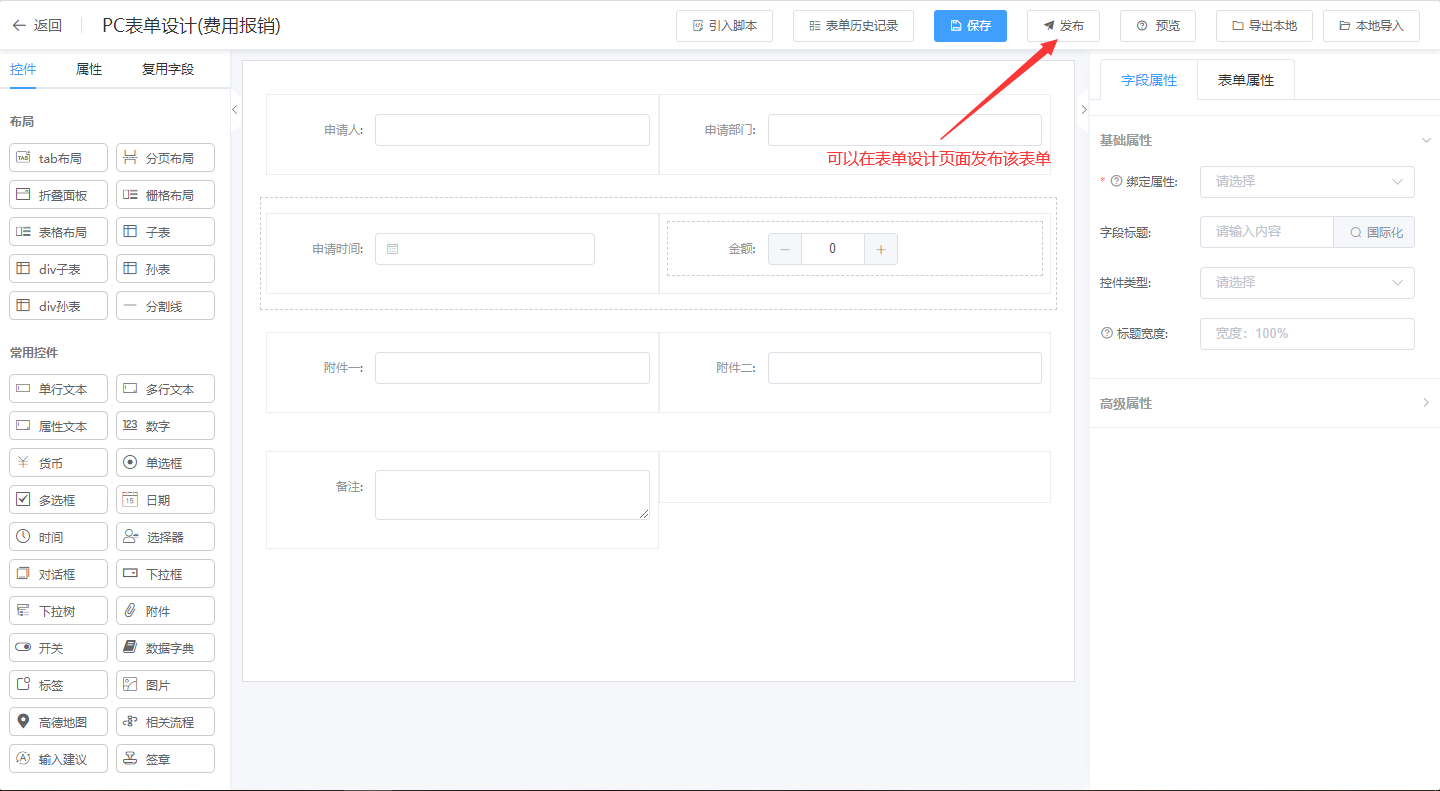The width and height of the screenshot is (1440, 791).
Task: Open the 控件类型 dropdown
Action: pos(1306,283)
